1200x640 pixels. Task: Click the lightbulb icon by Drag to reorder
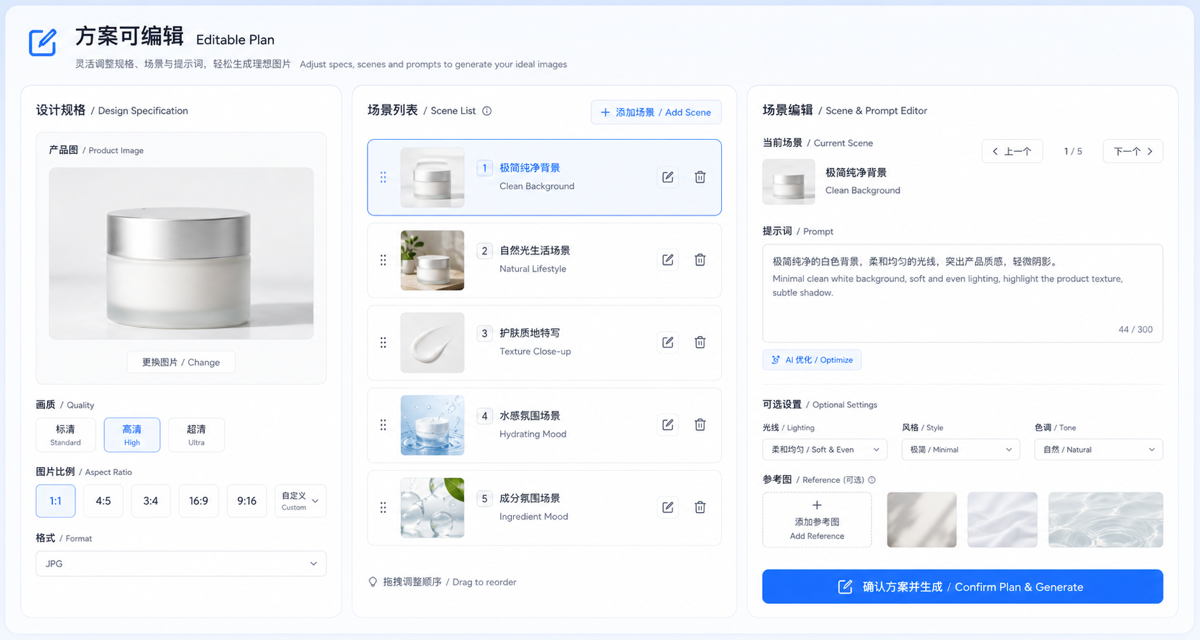pos(373,582)
